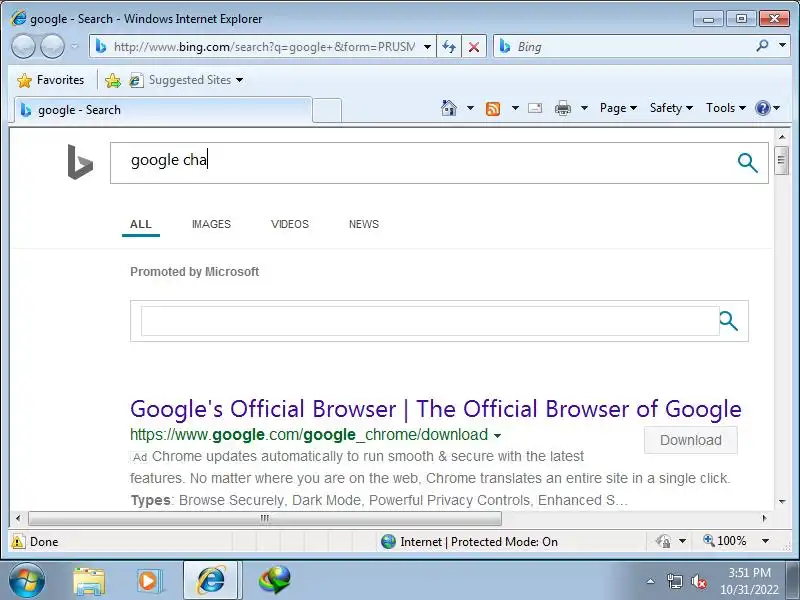Click the empty promoted search field

point(430,321)
